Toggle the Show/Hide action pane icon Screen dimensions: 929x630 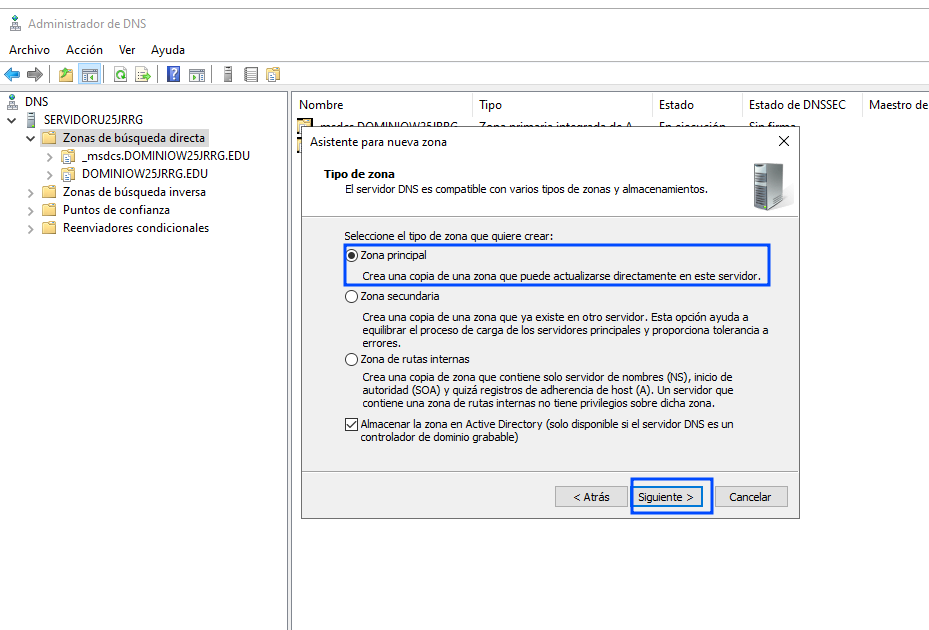pos(197,75)
